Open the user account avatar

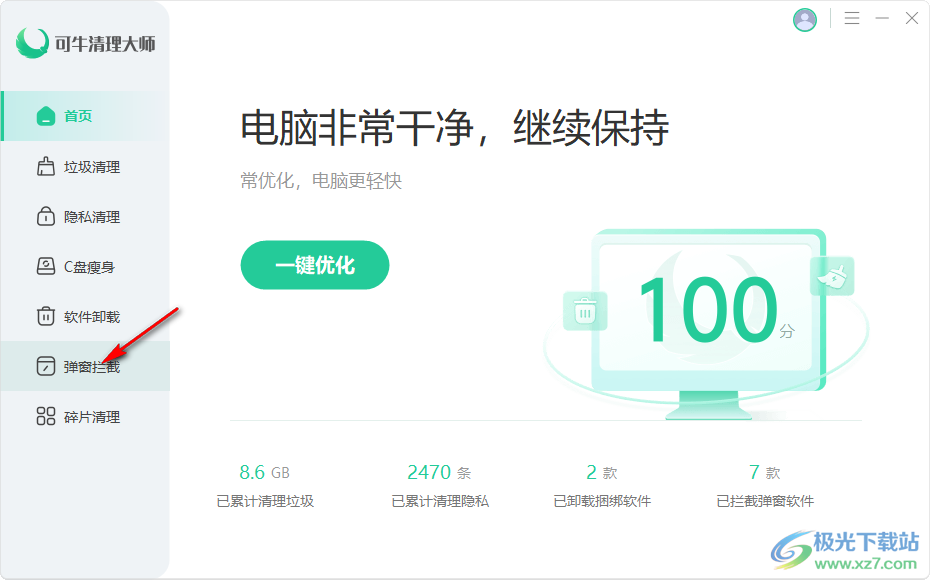click(805, 19)
